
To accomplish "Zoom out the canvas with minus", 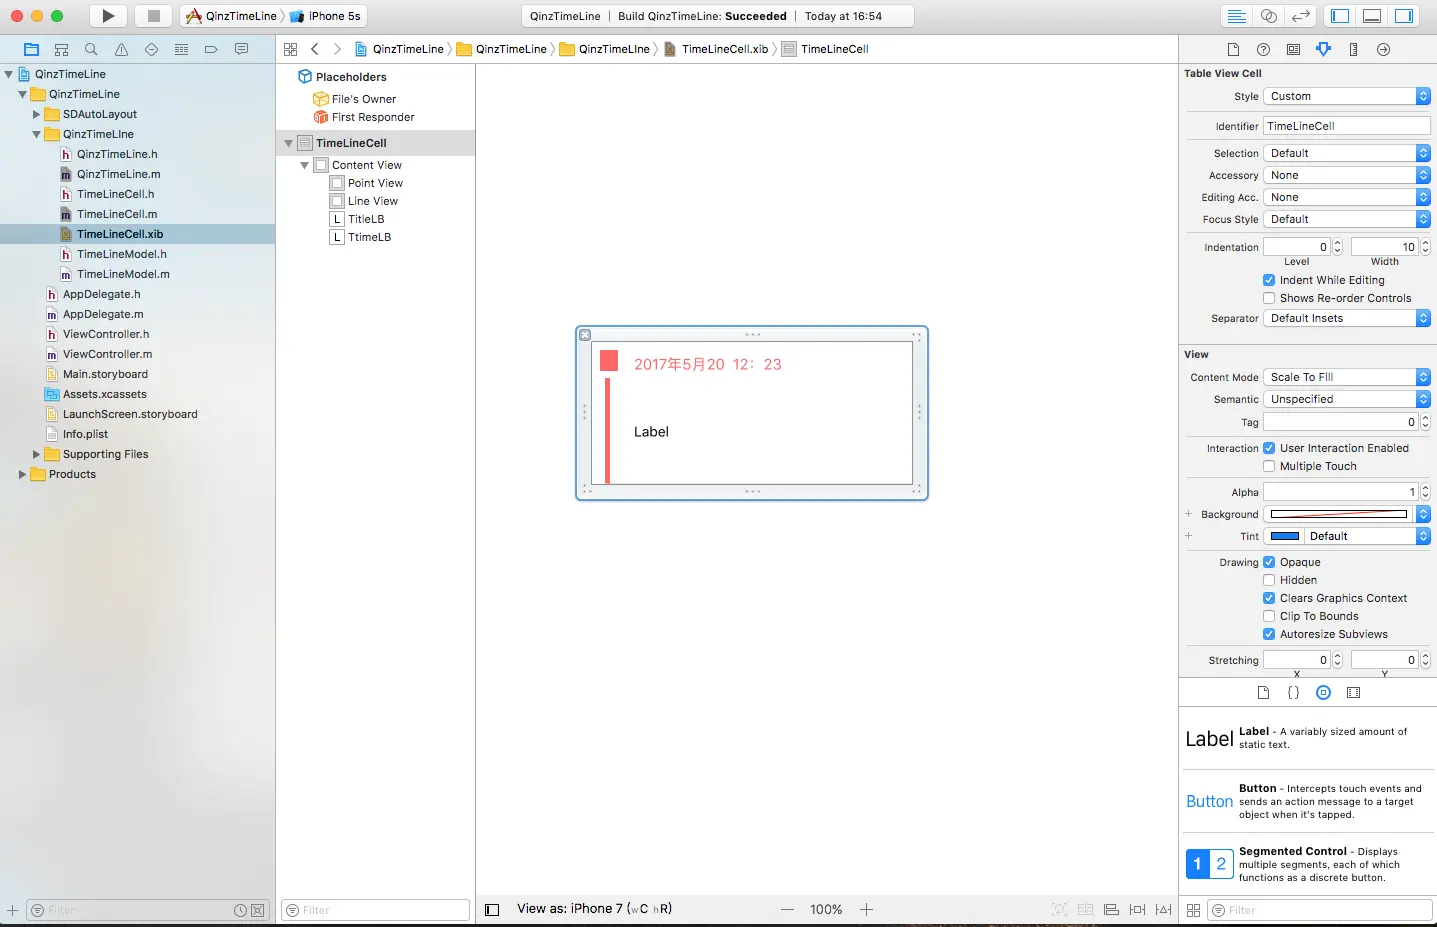I will [x=787, y=909].
